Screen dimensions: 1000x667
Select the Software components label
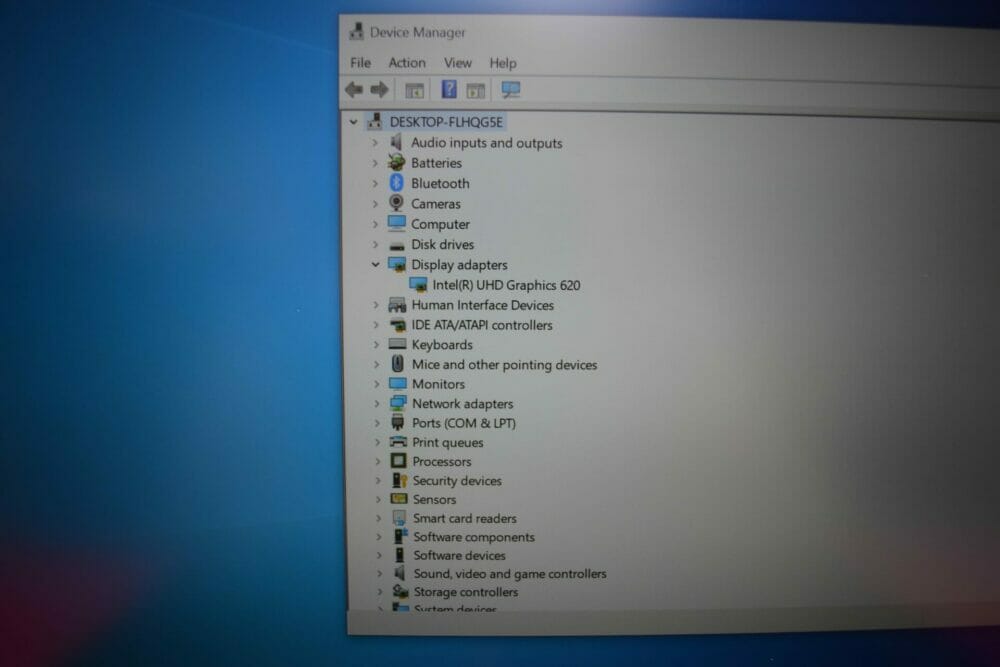(x=474, y=537)
